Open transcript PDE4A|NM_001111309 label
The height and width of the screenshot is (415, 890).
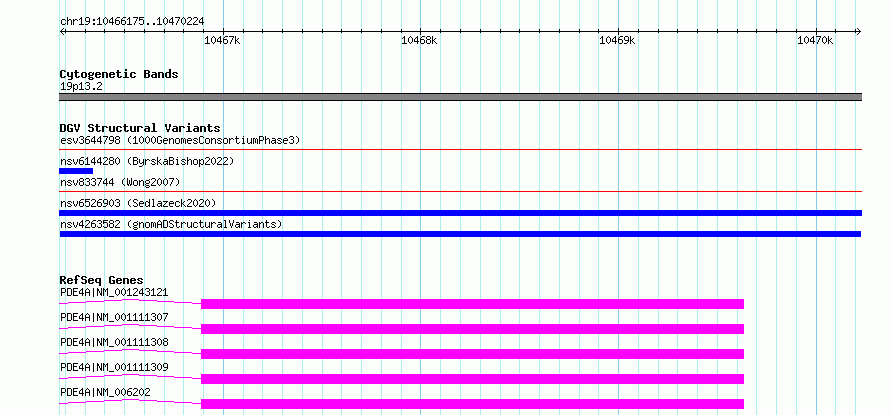coord(114,368)
